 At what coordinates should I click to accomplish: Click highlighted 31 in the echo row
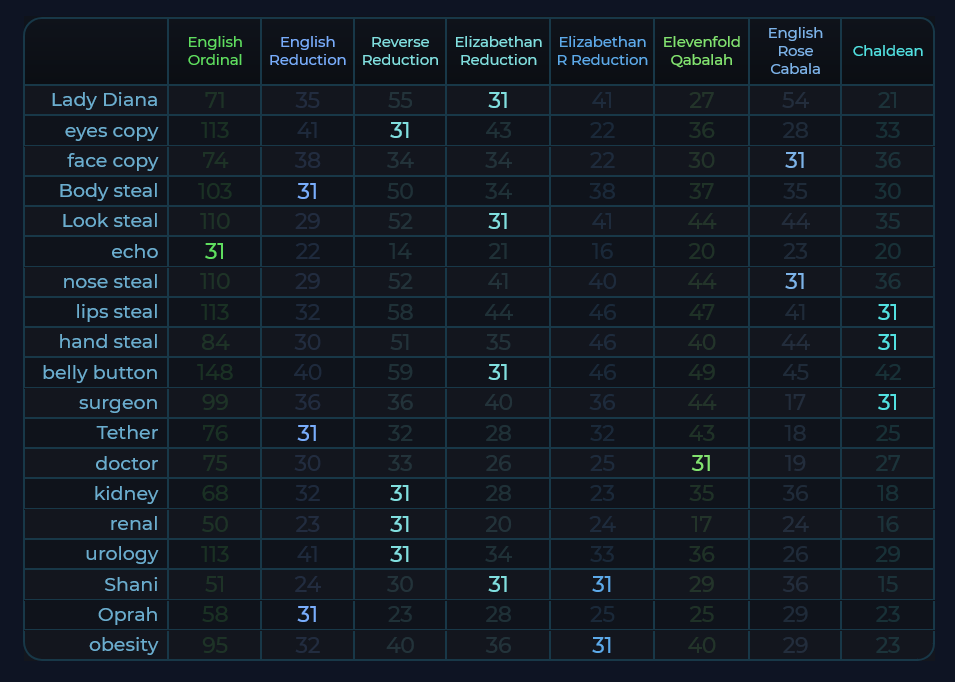pos(215,252)
